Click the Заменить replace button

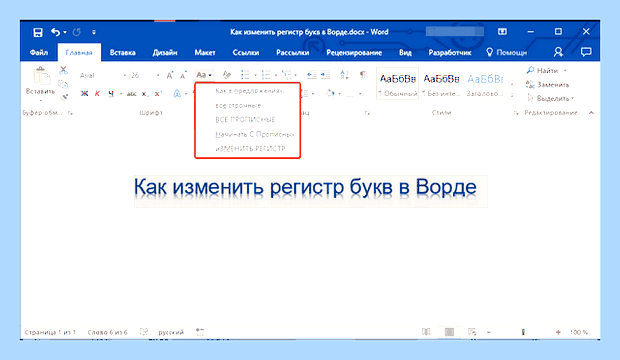tap(547, 85)
